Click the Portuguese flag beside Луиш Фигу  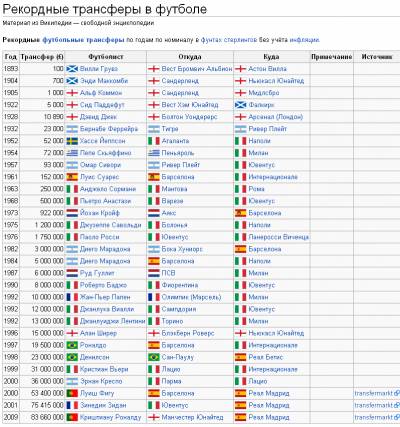pyautogui.click(x=72, y=393)
